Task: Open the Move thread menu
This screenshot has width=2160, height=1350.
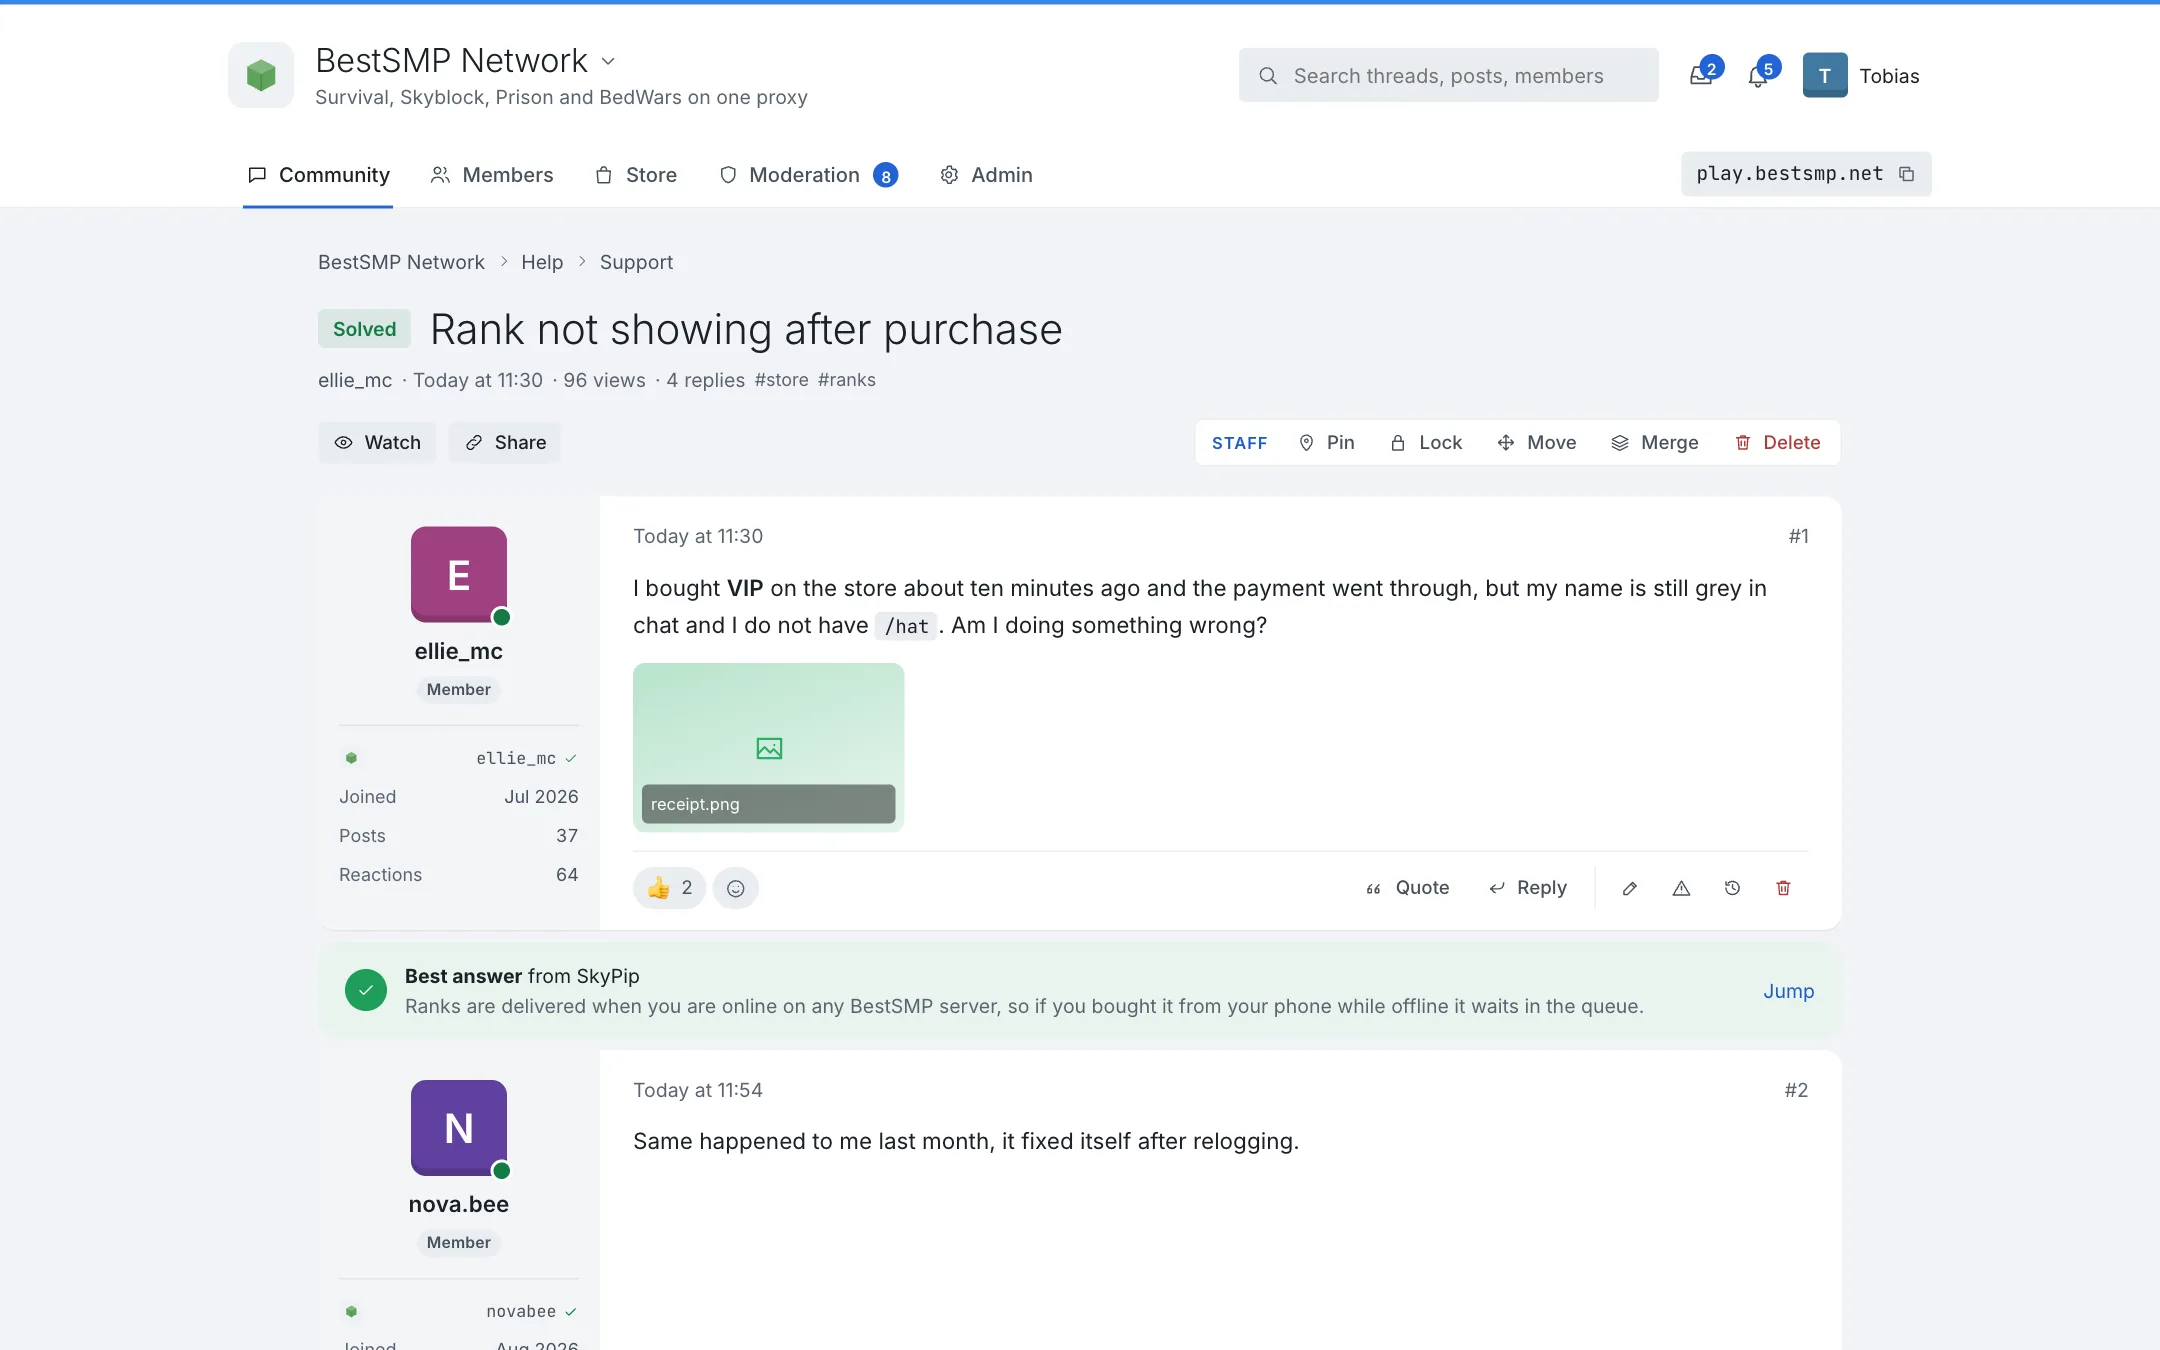Action: 1536,442
